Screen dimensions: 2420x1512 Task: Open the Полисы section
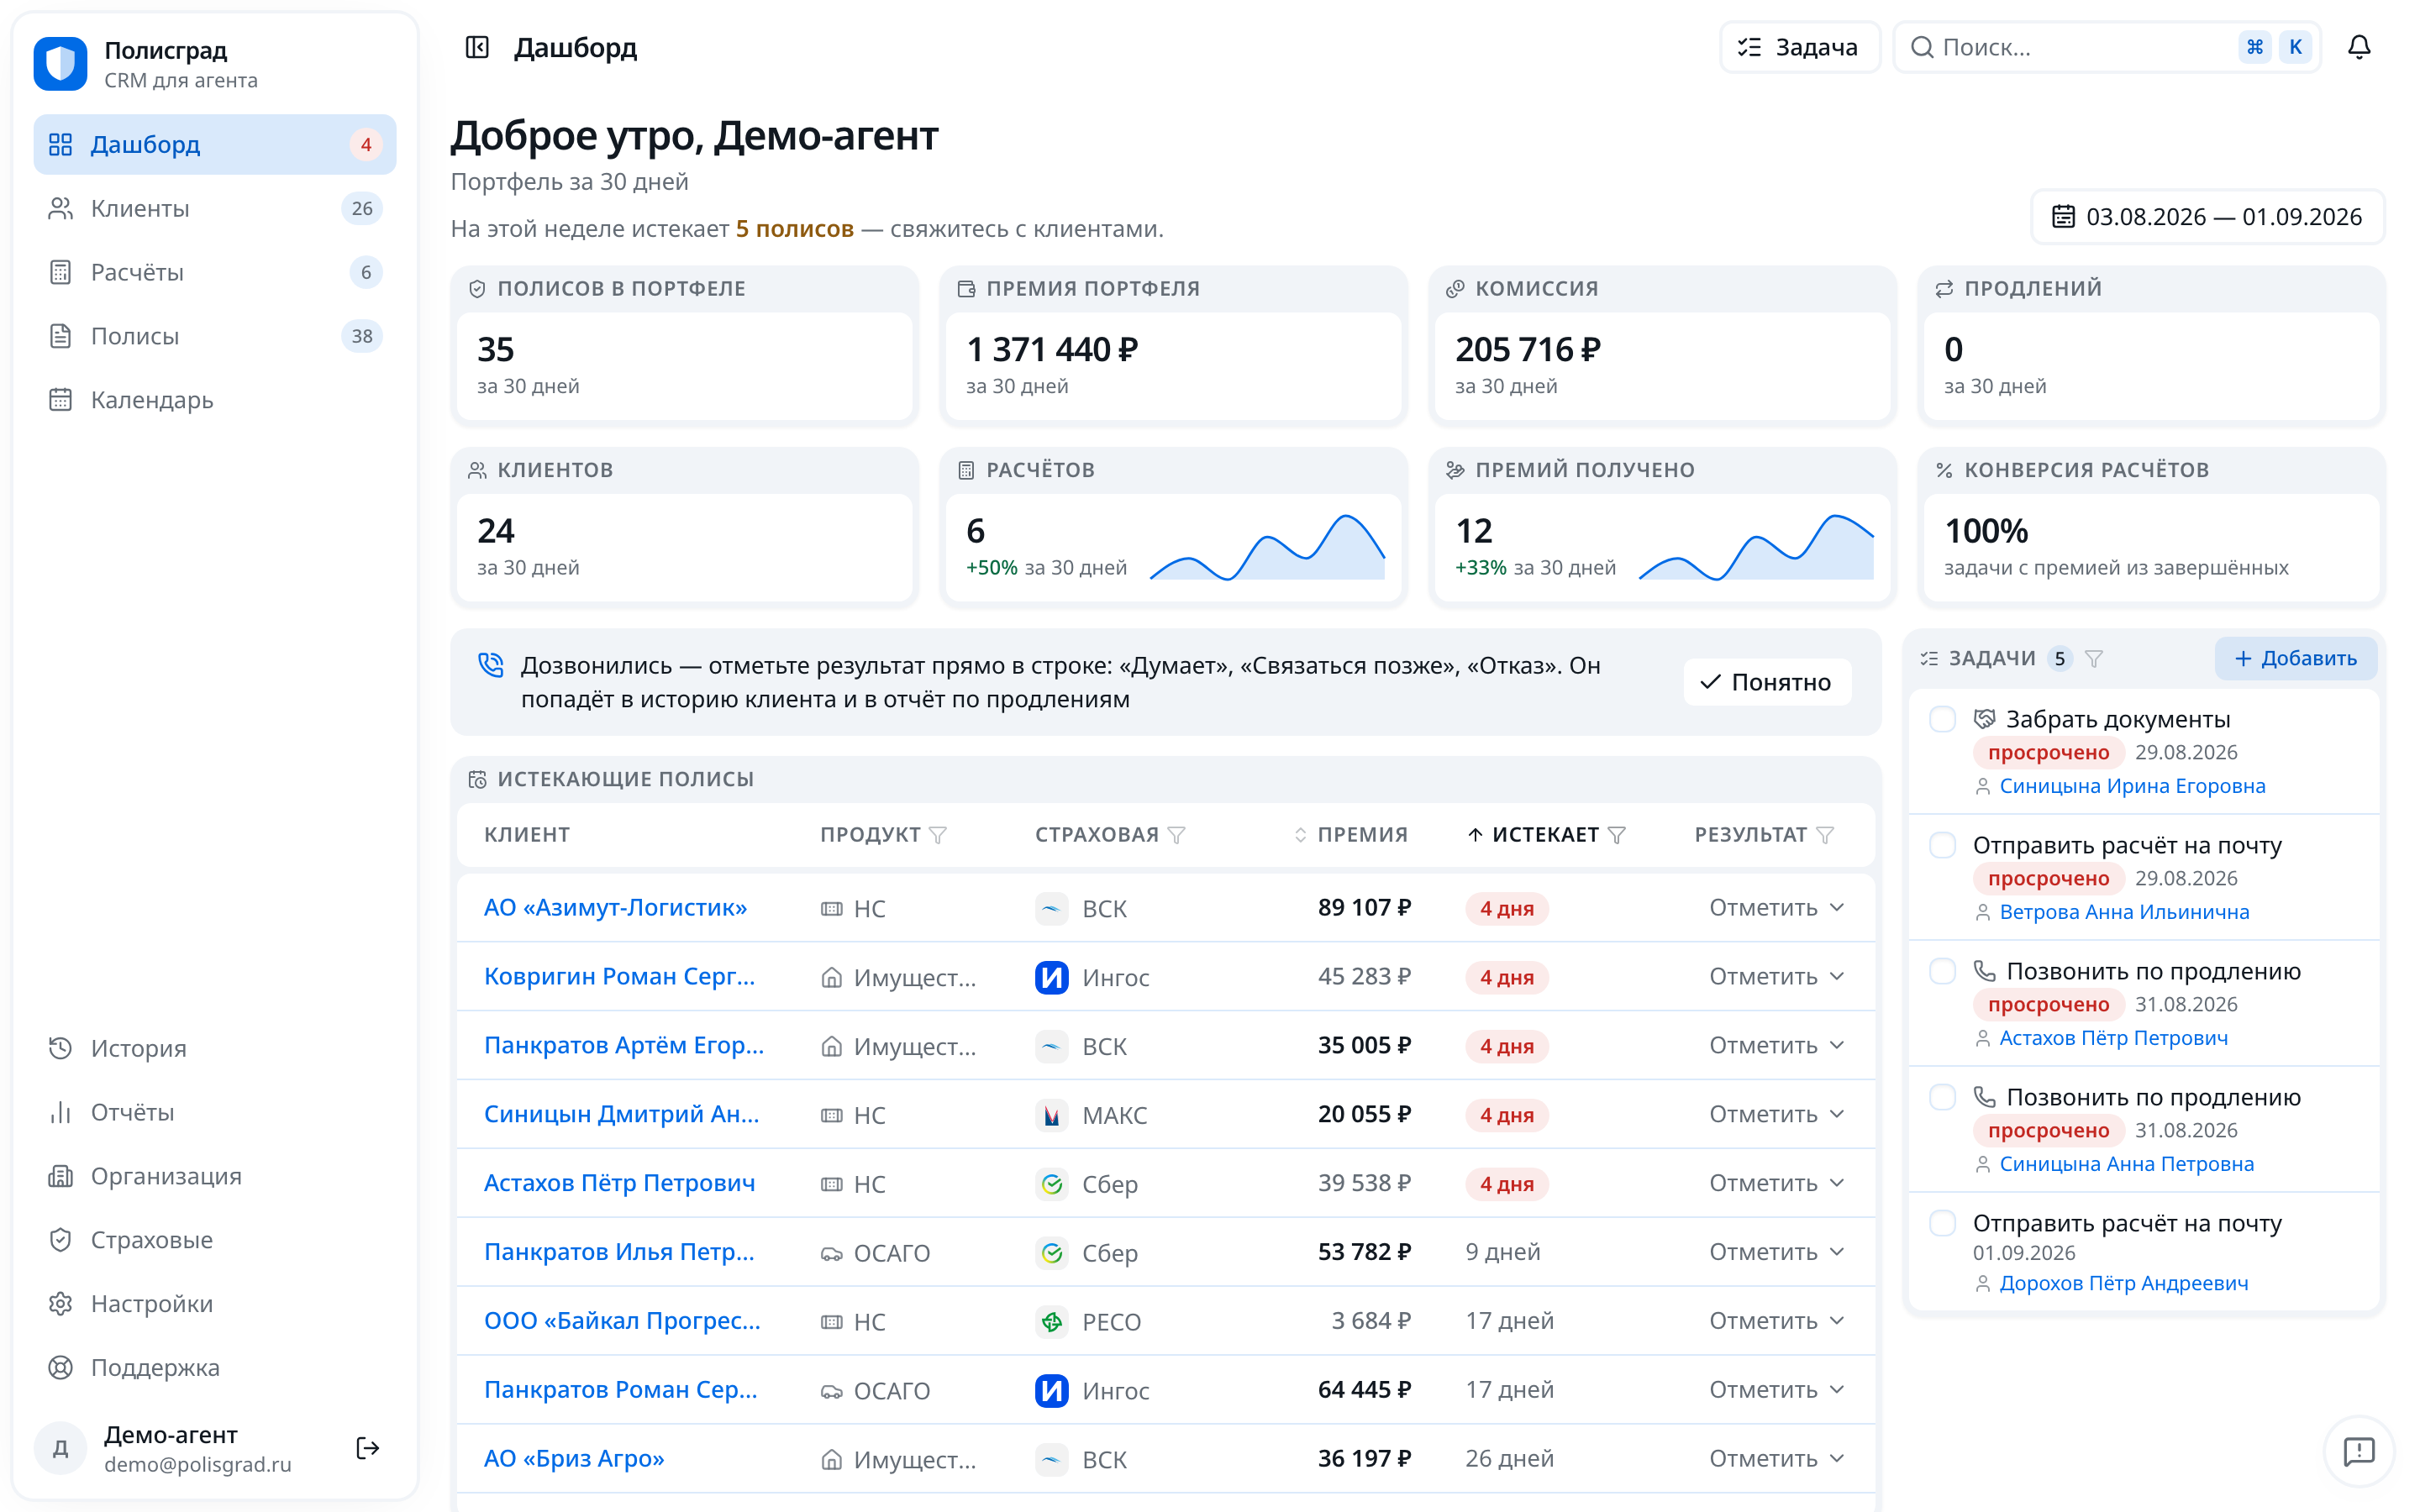tap(215, 336)
